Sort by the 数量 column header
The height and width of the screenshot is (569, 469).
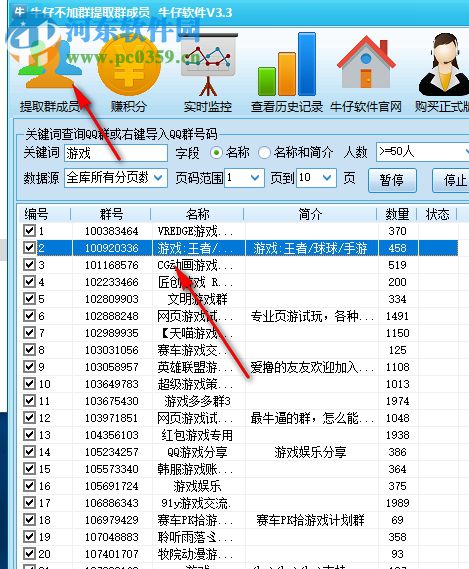[397, 214]
